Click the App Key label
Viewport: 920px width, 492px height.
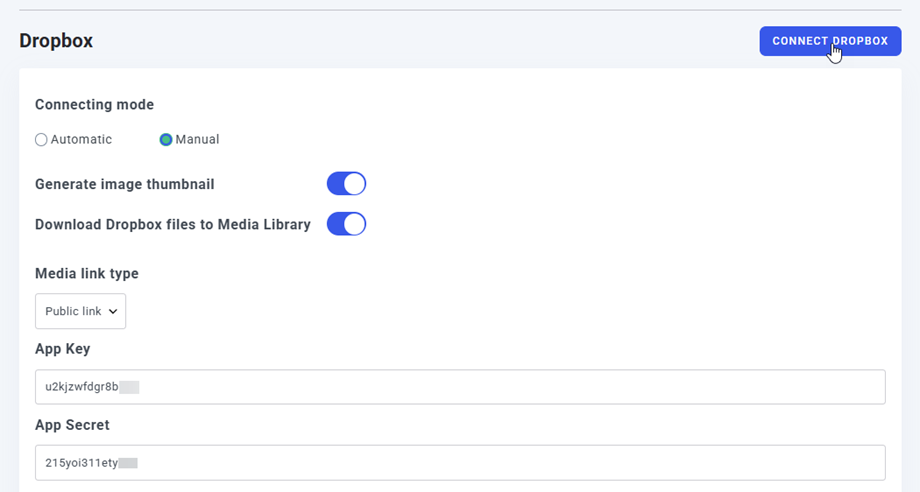63,349
